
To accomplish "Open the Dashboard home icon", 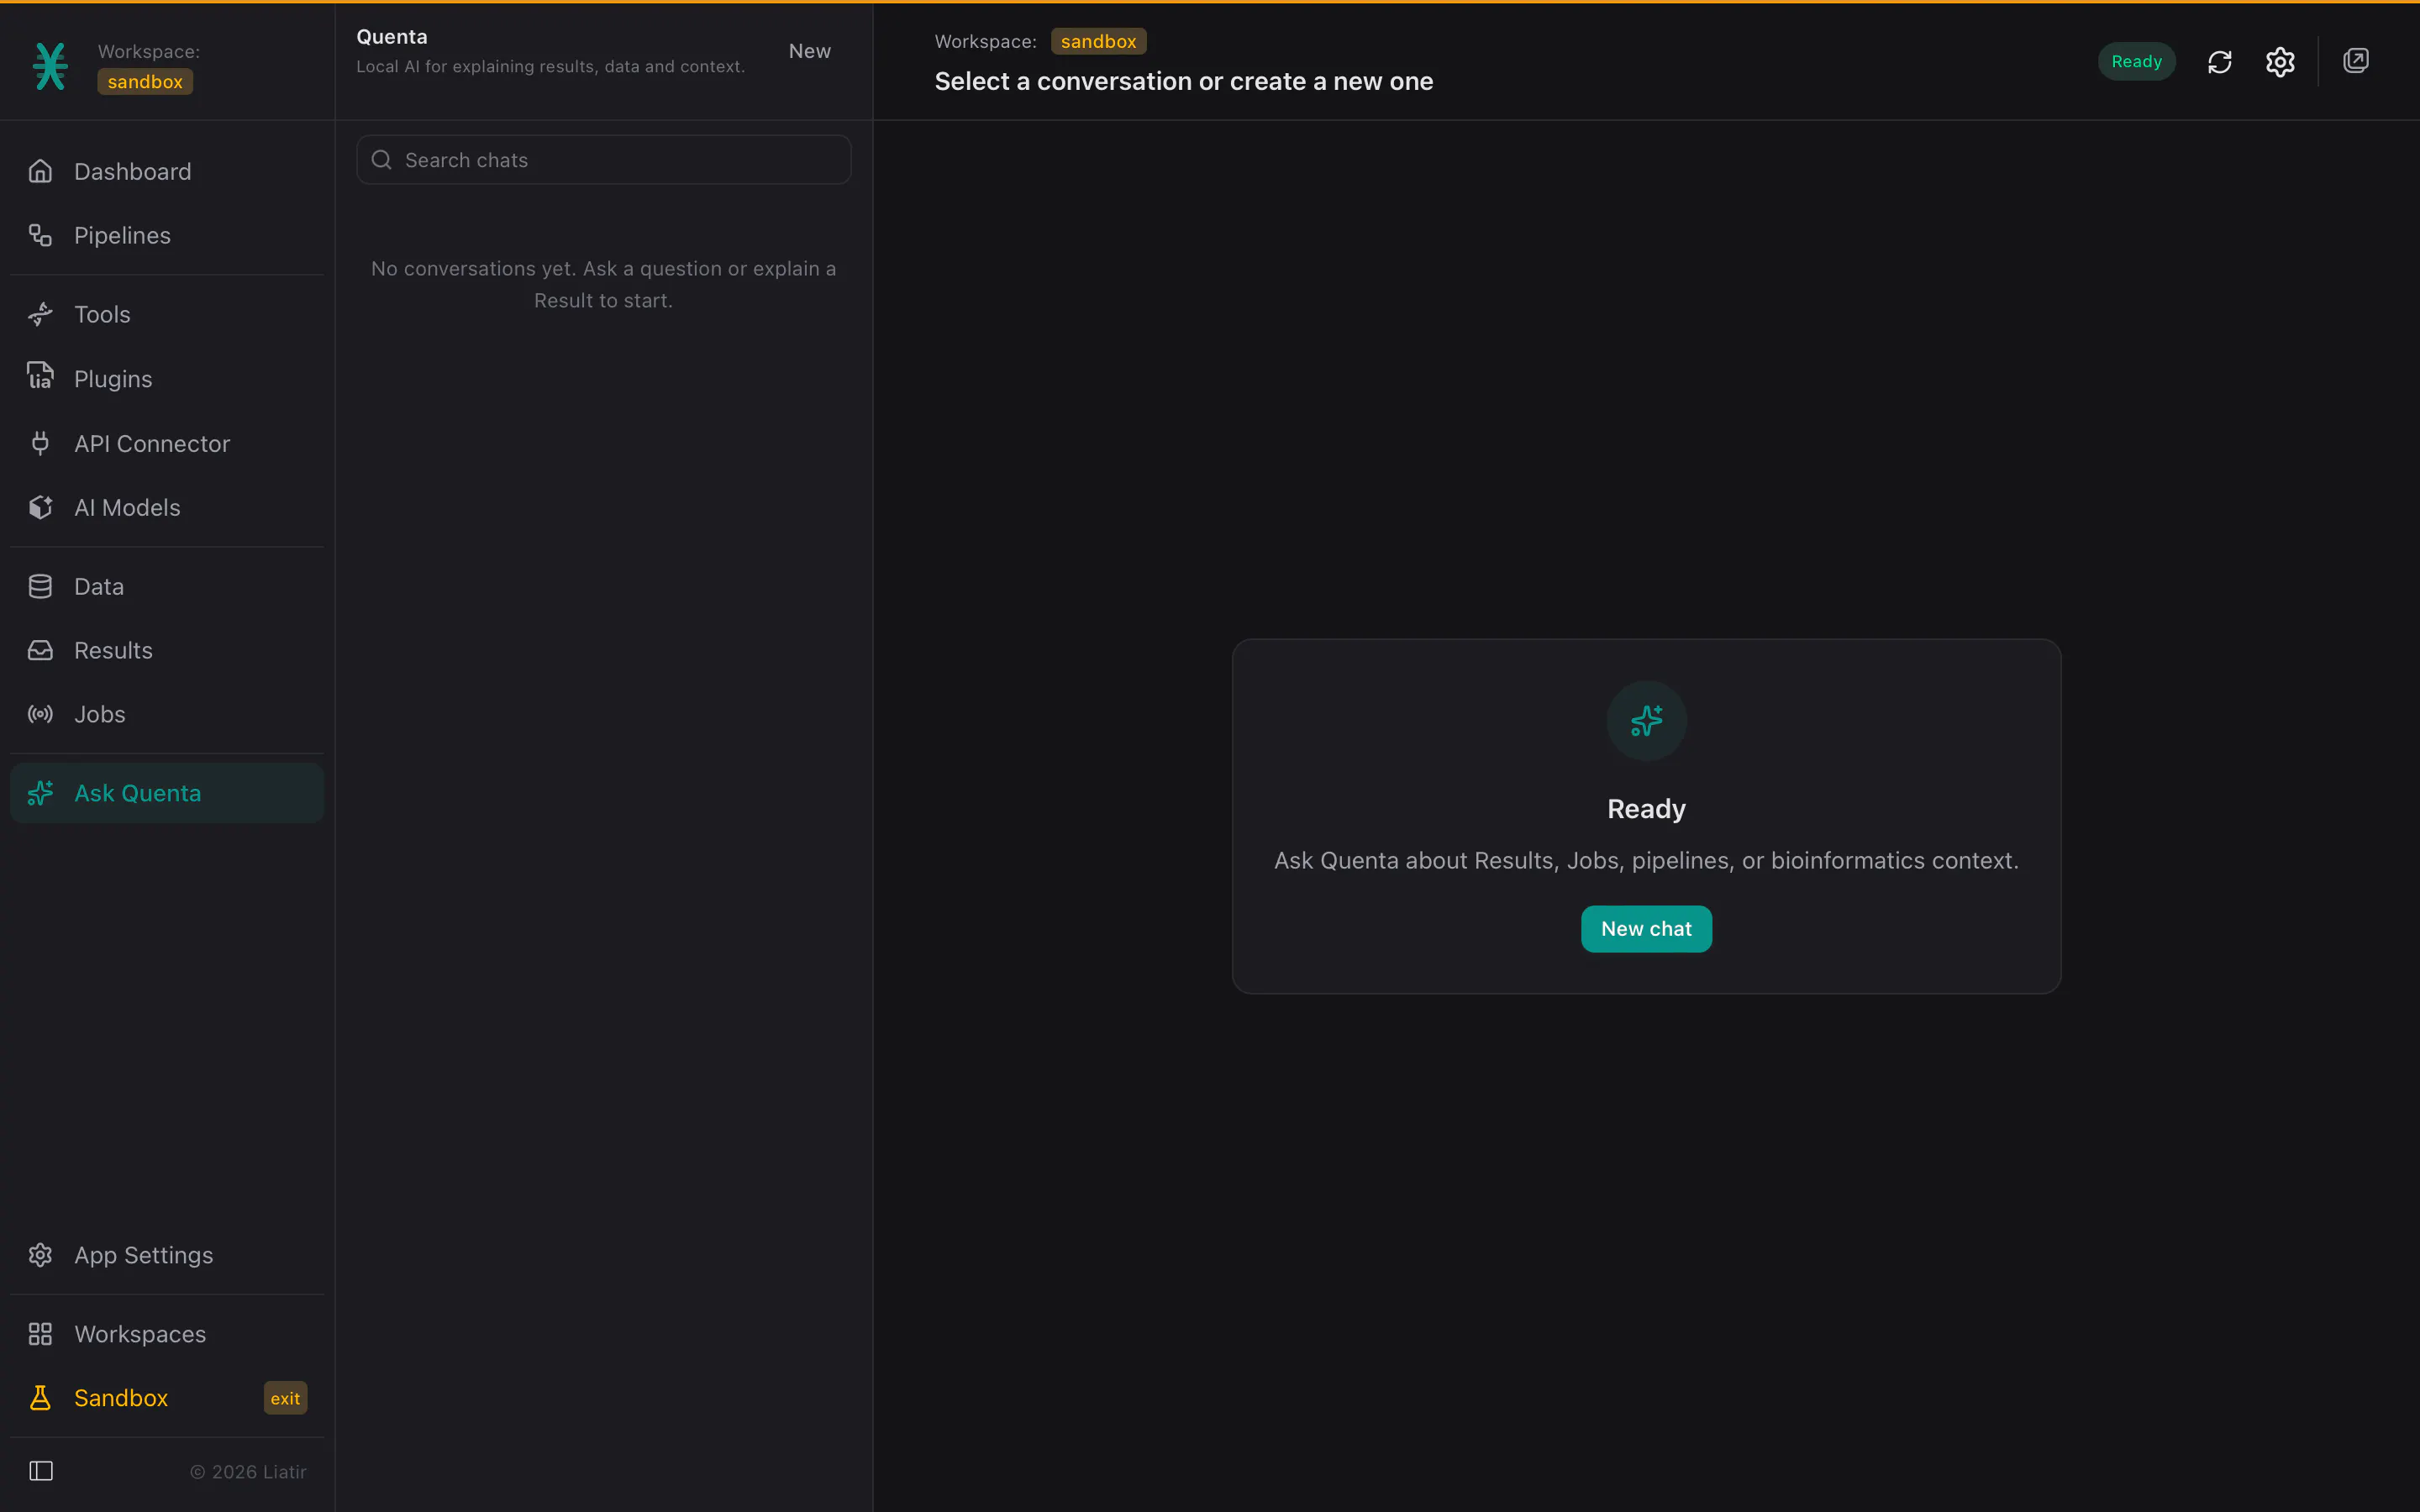I will 40,171.
